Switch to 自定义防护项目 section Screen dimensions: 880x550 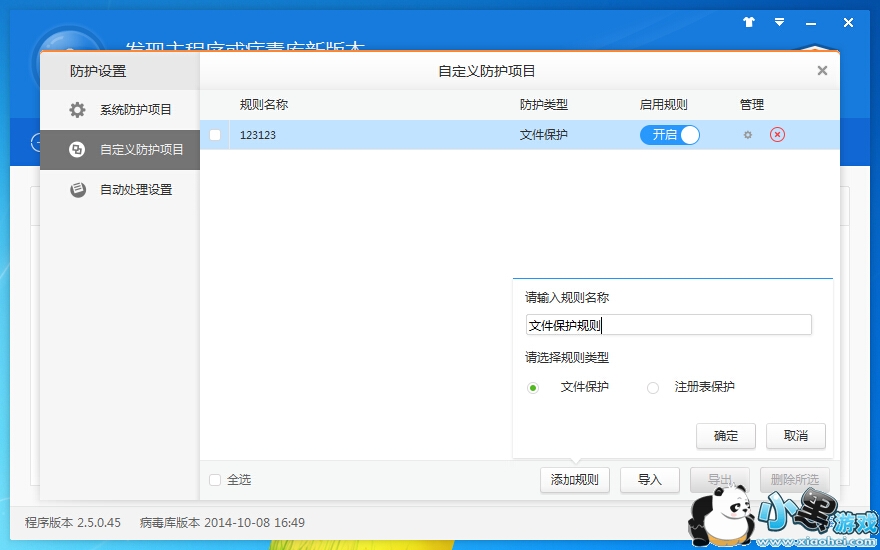click(x=120, y=150)
